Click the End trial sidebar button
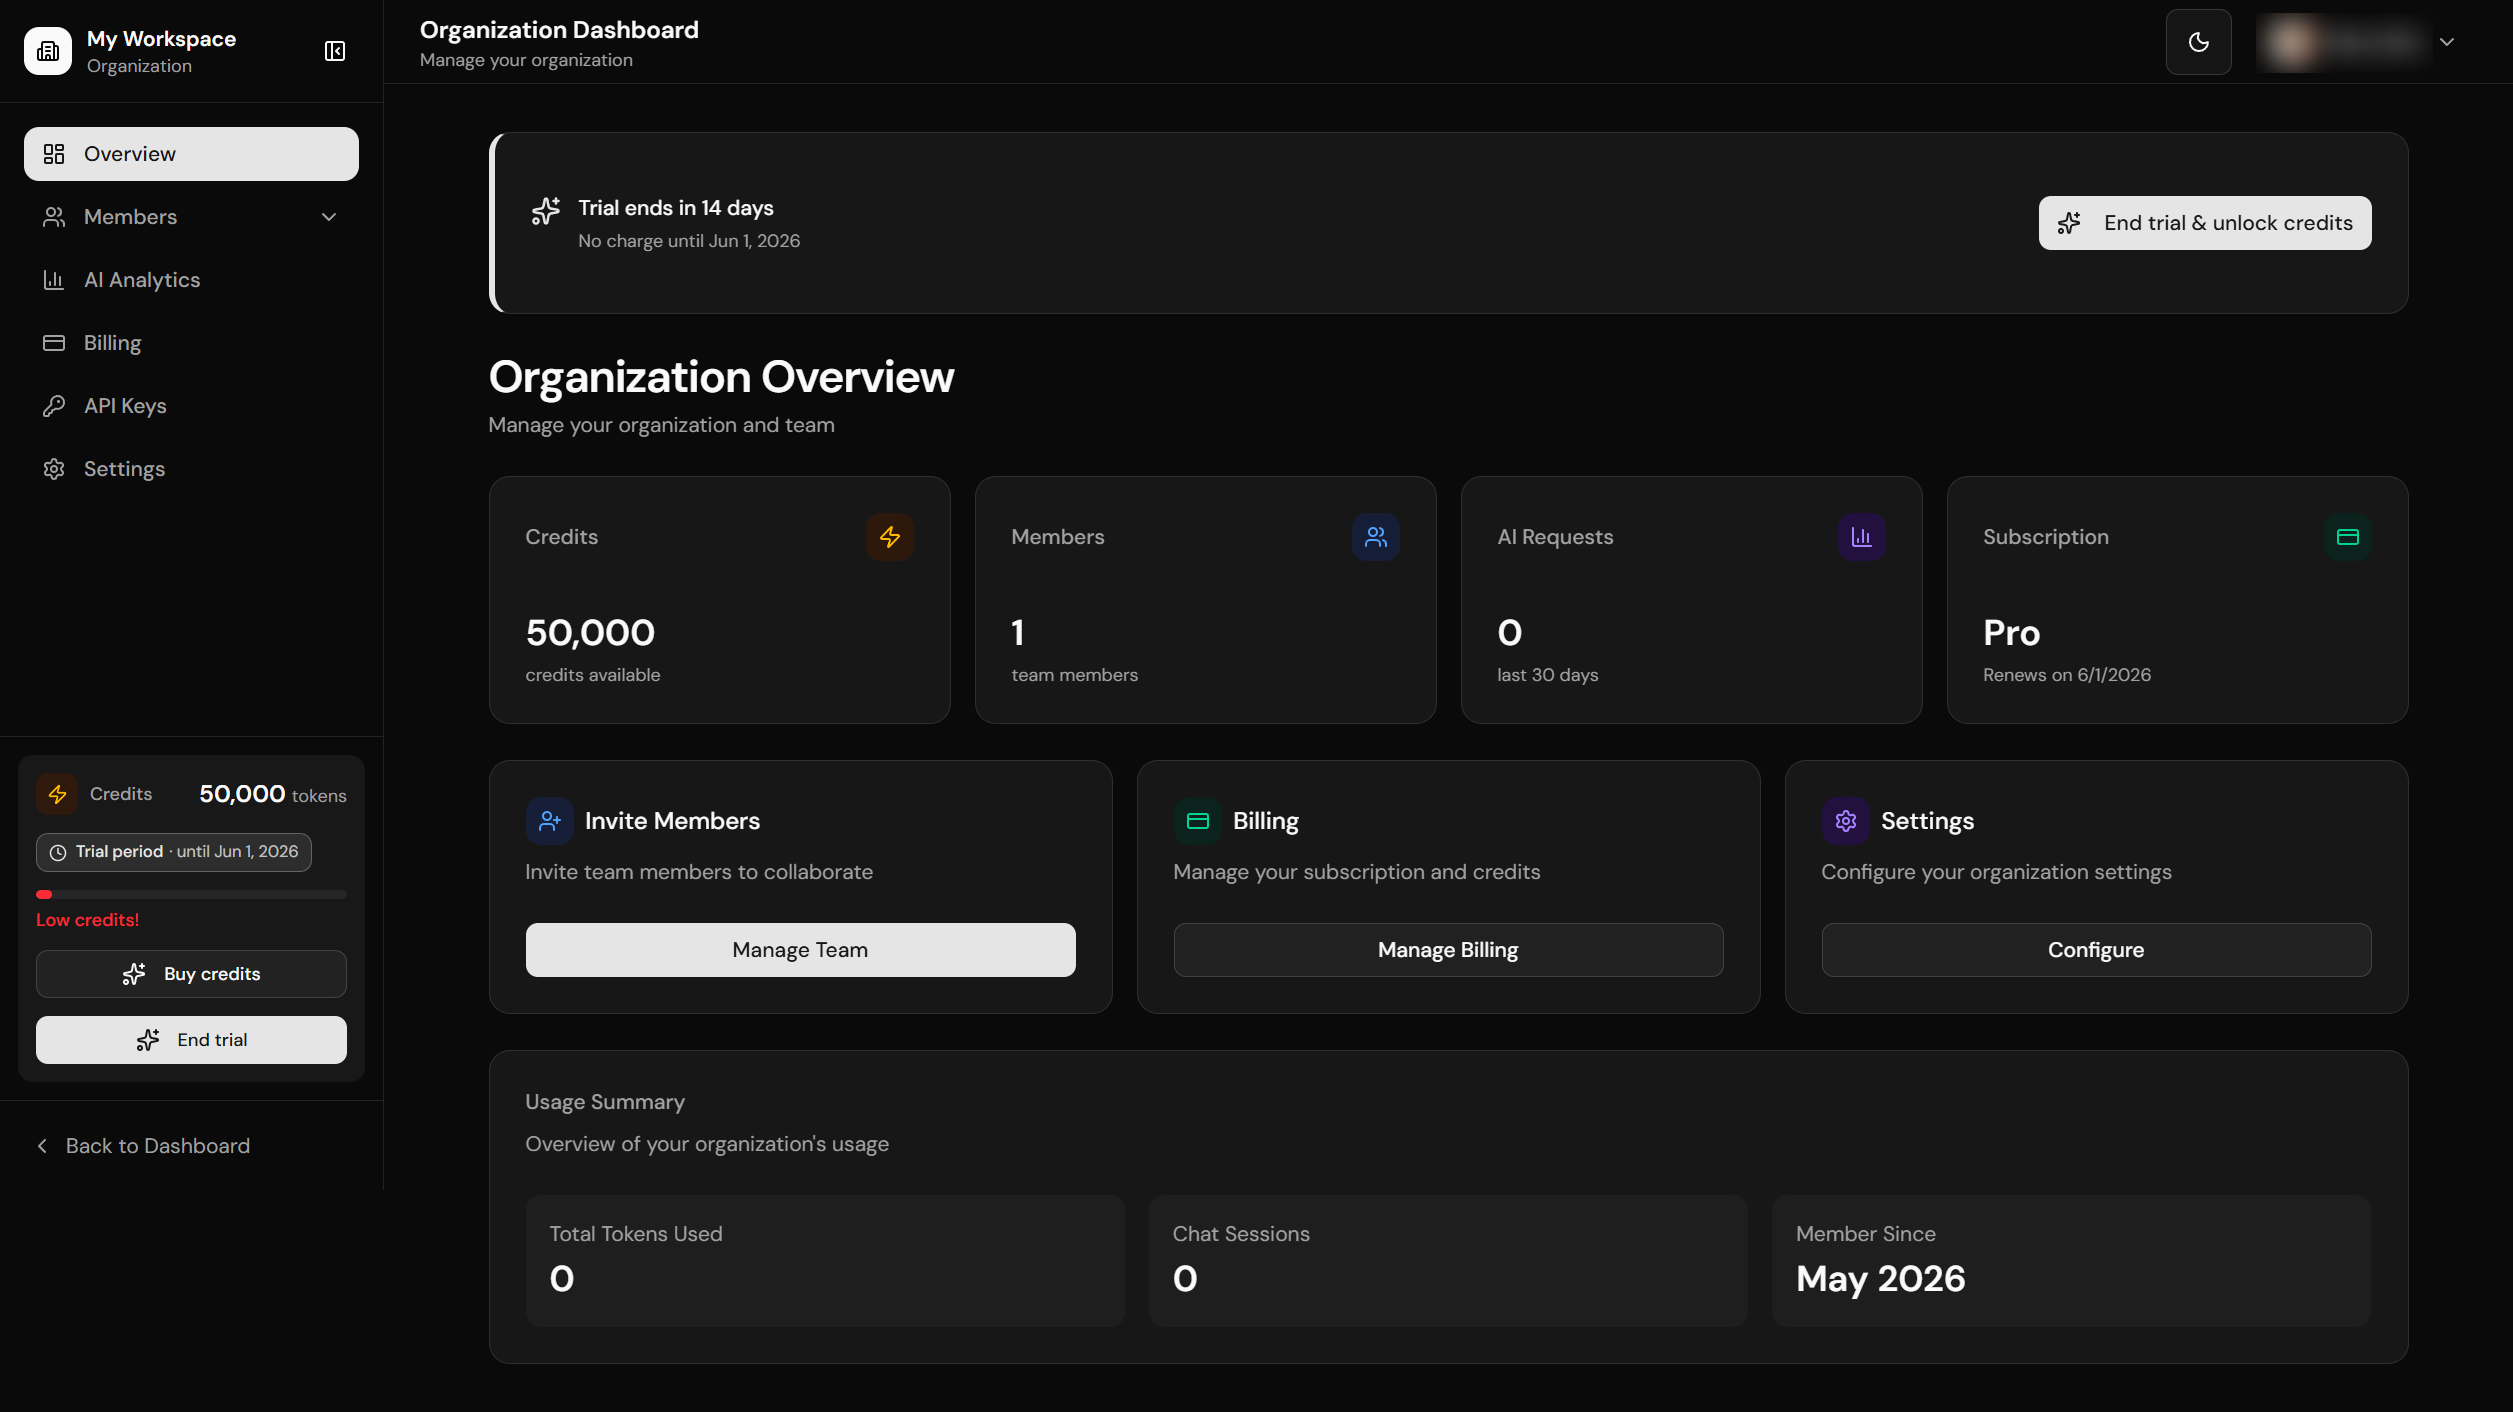Viewport: 2513px width, 1412px height. click(191, 1040)
